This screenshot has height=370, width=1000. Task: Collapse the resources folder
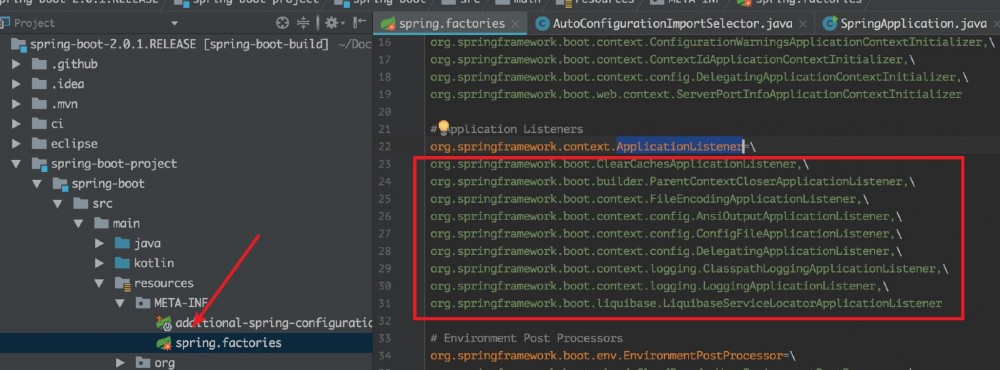(x=99, y=283)
